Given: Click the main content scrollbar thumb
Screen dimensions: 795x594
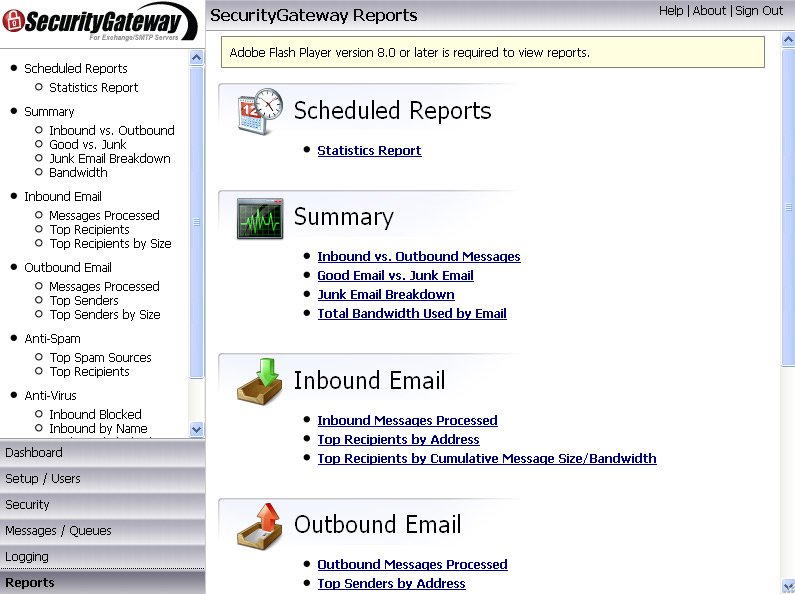Looking at the screenshot, I should point(788,207).
